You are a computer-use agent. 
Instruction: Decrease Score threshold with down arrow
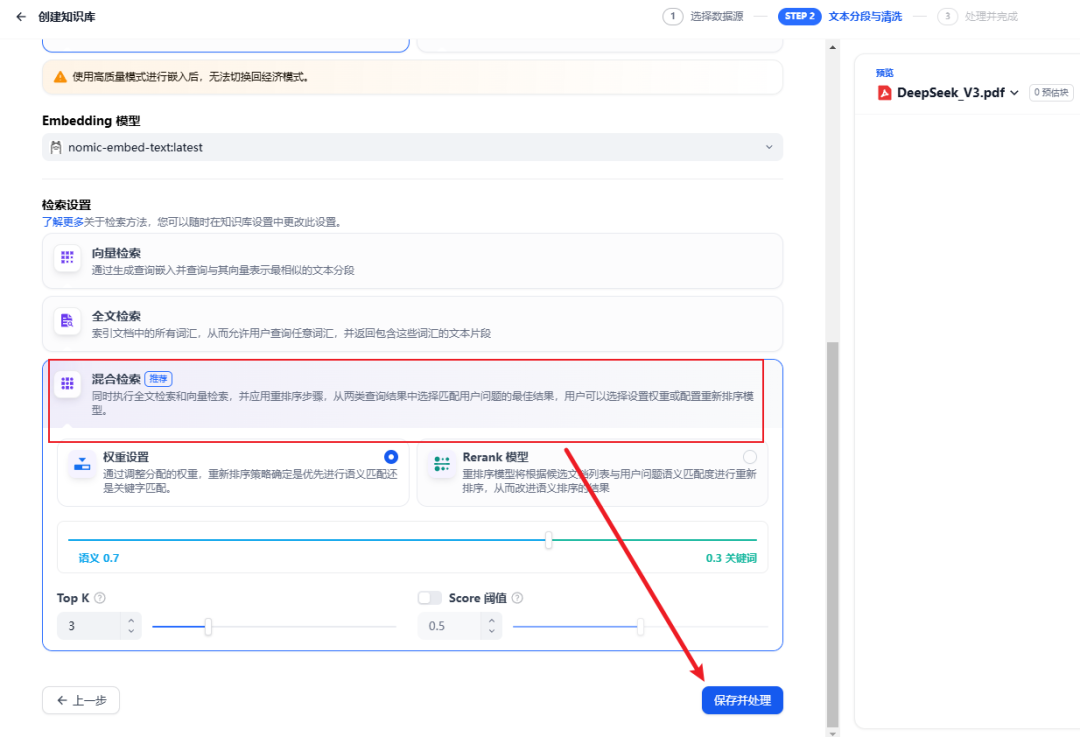coord(492,631)
